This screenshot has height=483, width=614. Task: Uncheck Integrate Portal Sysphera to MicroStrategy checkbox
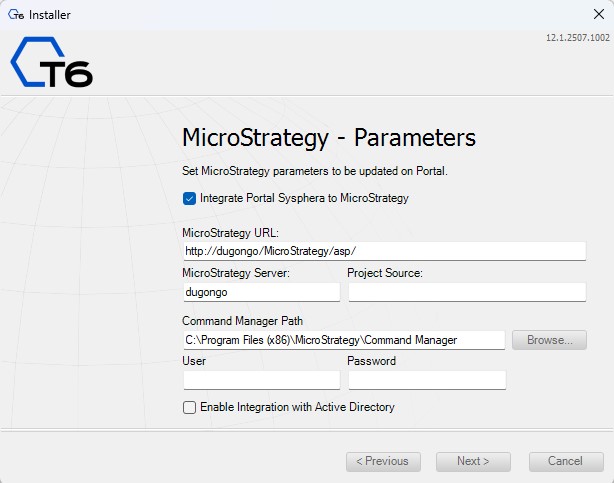coord(190,199)
